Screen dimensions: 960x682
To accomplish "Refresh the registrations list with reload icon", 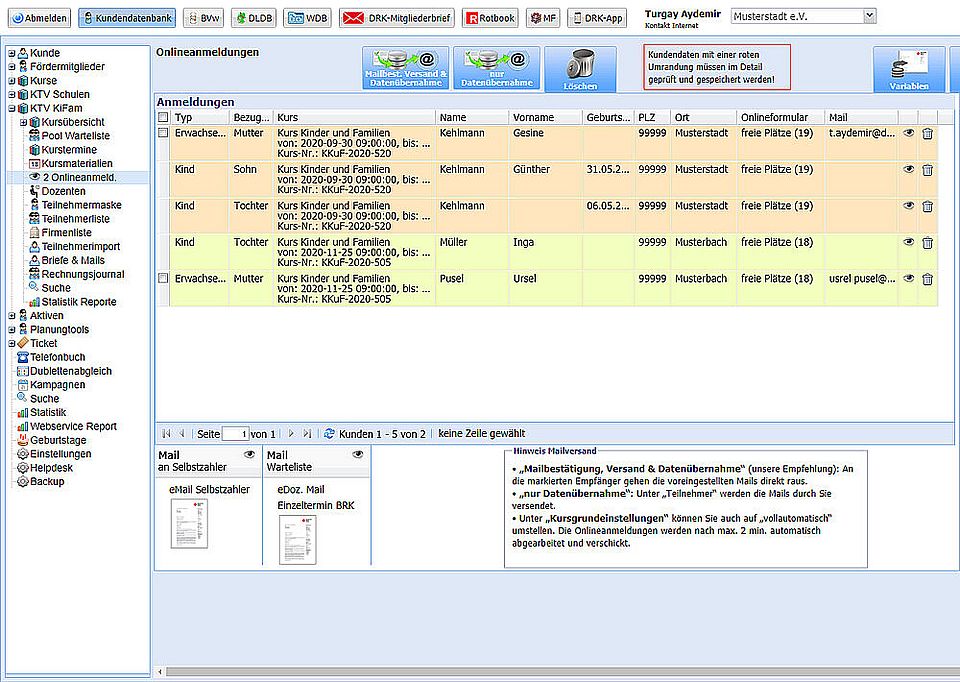I will (x=329, y=434).
